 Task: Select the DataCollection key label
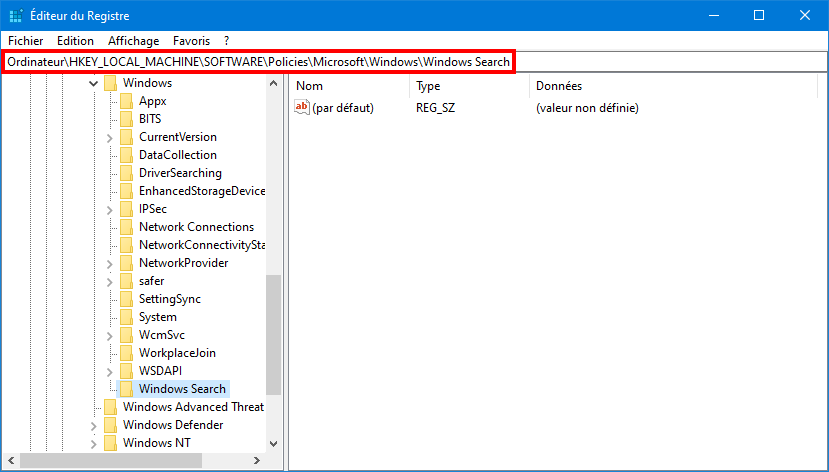click(x=178, y=155)
